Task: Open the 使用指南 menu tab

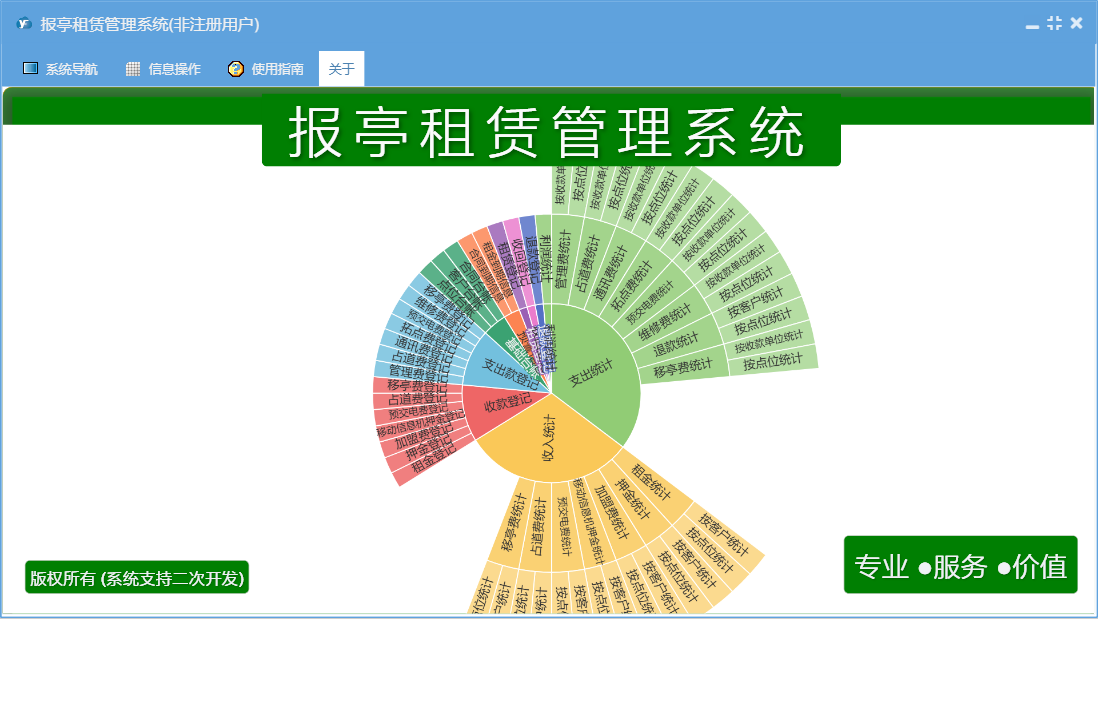Action: tap(266, 69)
